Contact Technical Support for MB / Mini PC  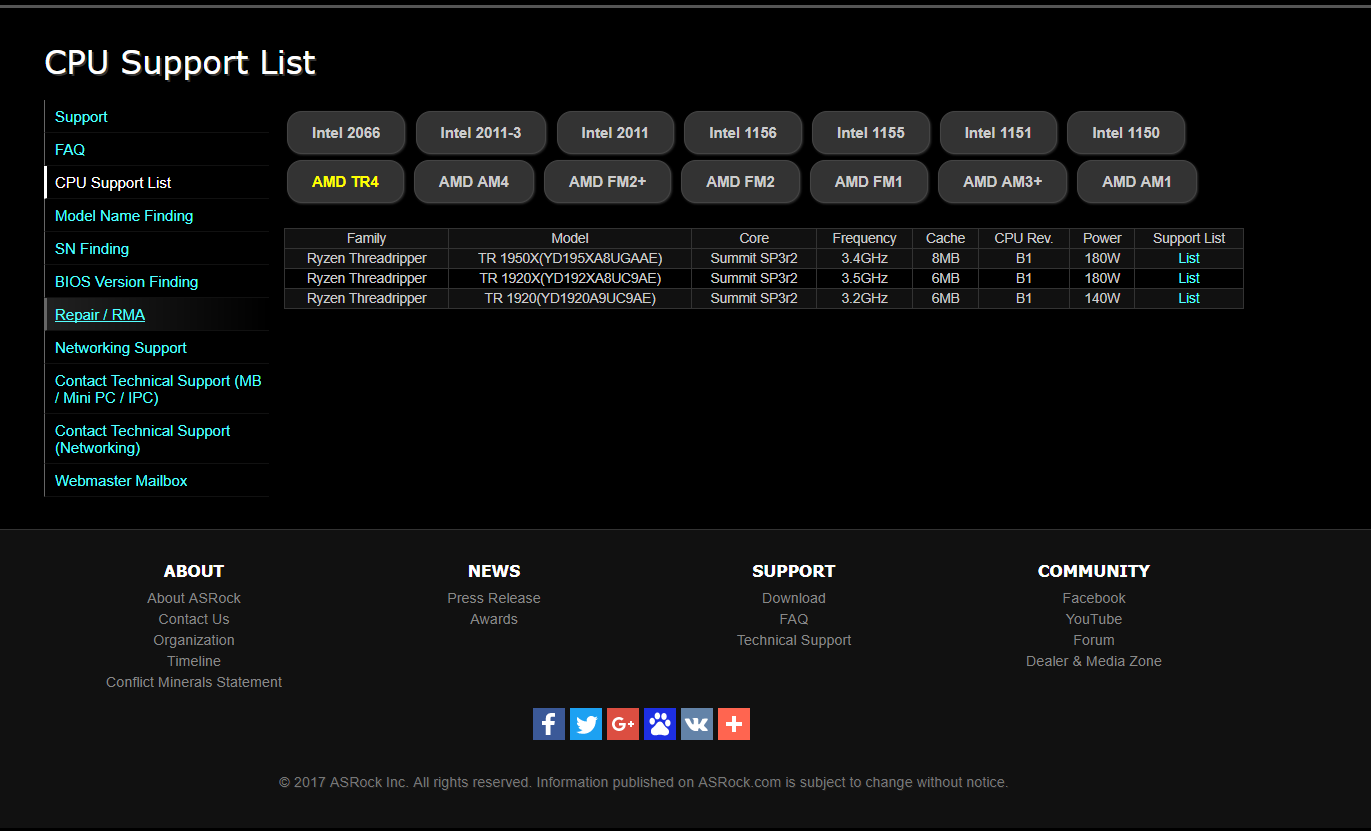(158, 389)
